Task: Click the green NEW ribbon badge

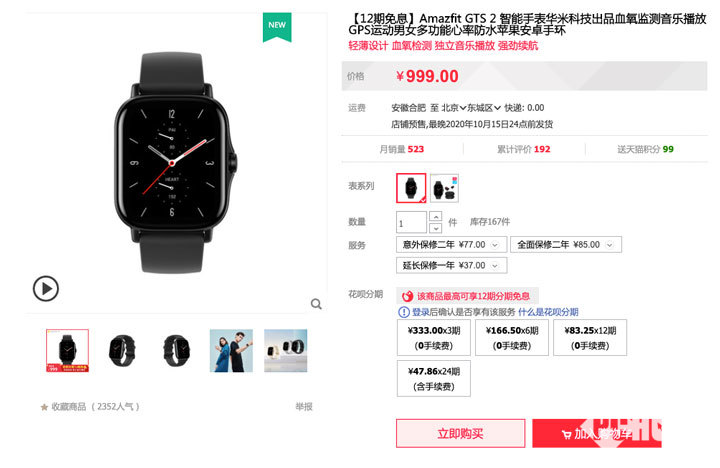Action: click(277, 27)
